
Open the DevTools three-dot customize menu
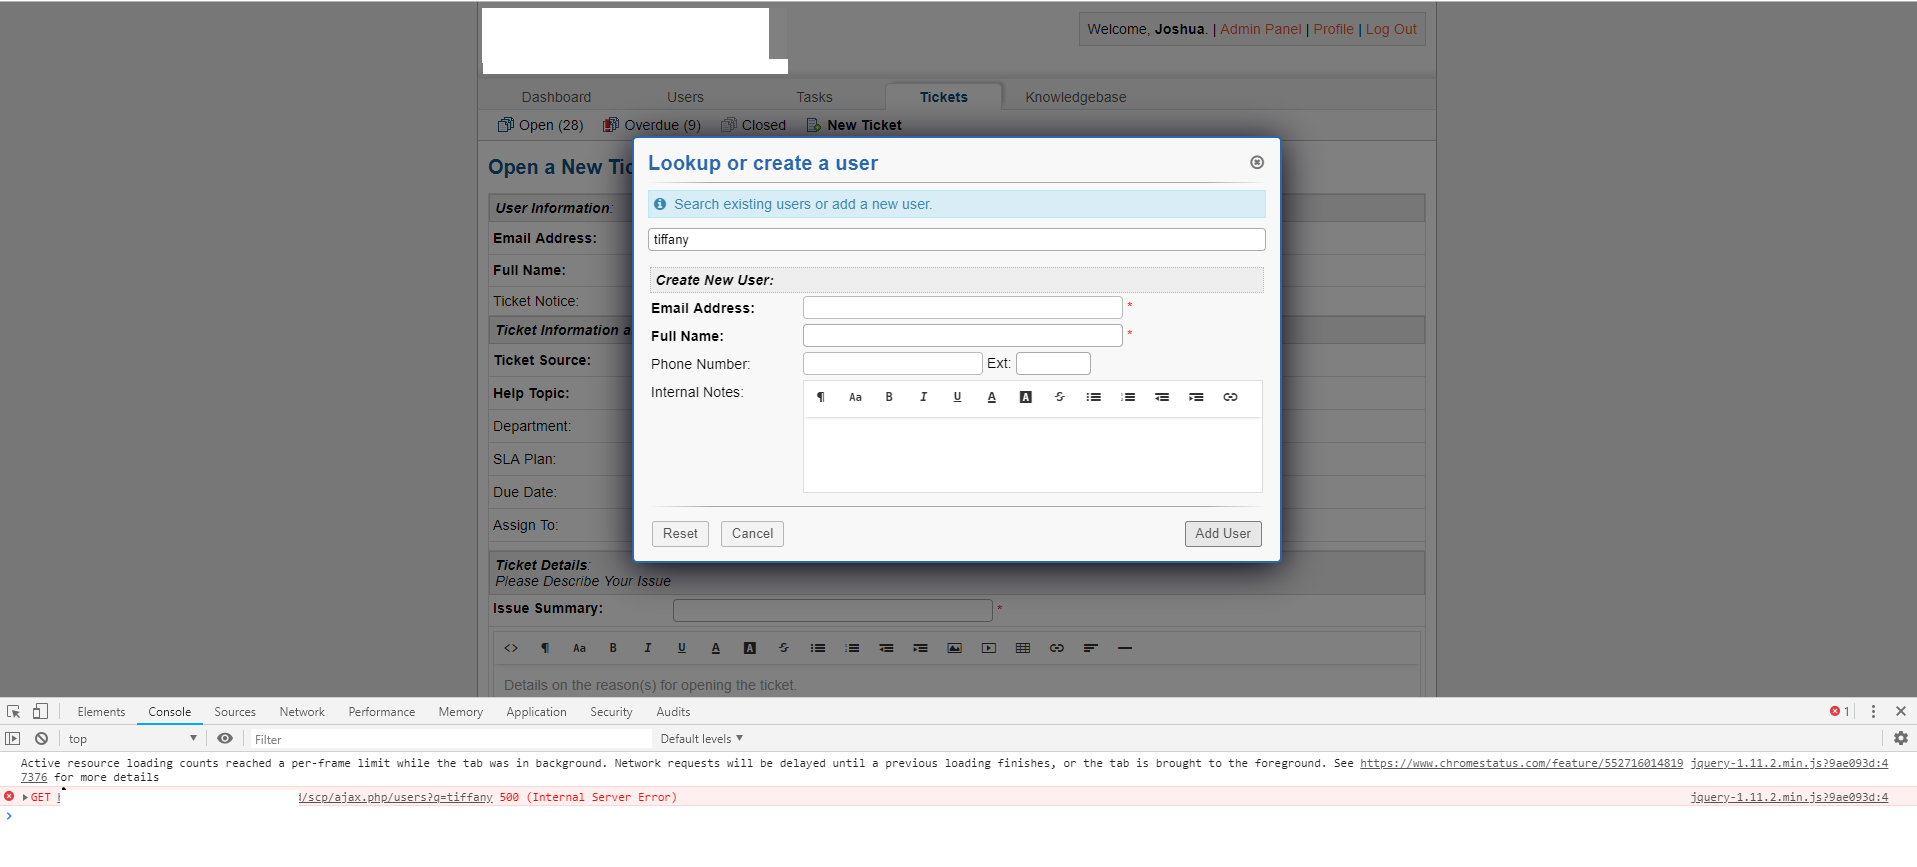click(x=1873, y=711)
